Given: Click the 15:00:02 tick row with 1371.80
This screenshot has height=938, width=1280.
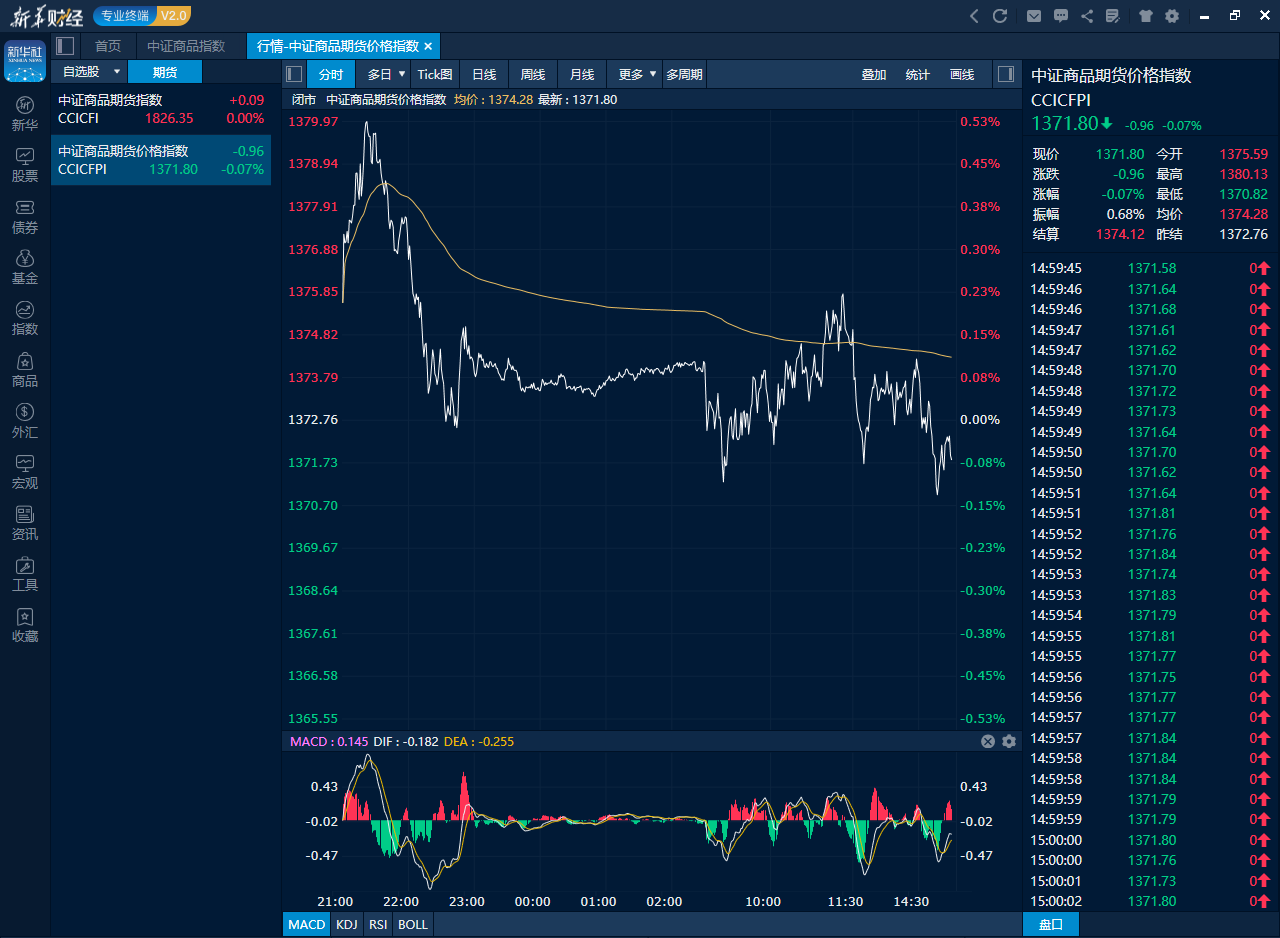Looking at the screenshot, I should click(1151, 901).
